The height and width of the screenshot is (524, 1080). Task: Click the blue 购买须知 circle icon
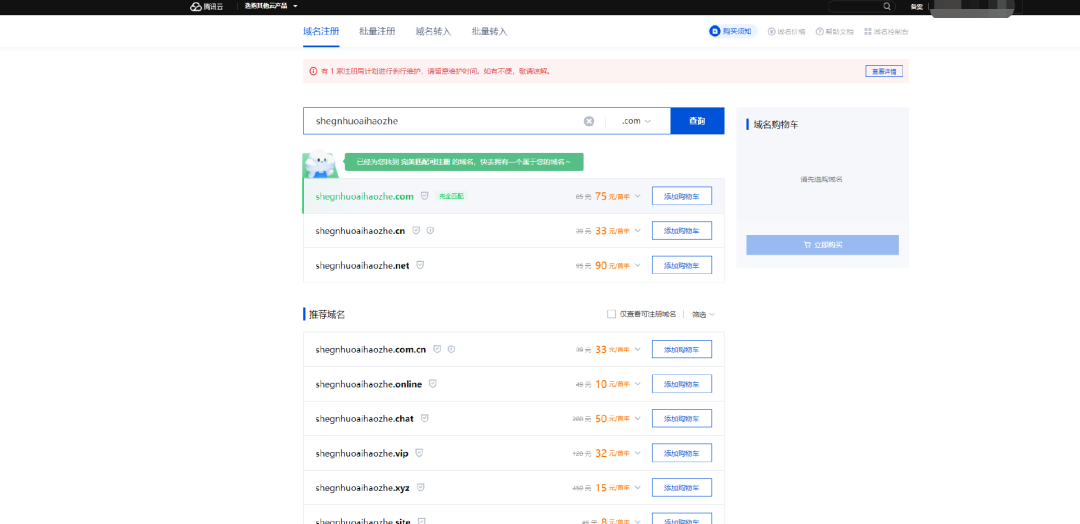(715, 32)
